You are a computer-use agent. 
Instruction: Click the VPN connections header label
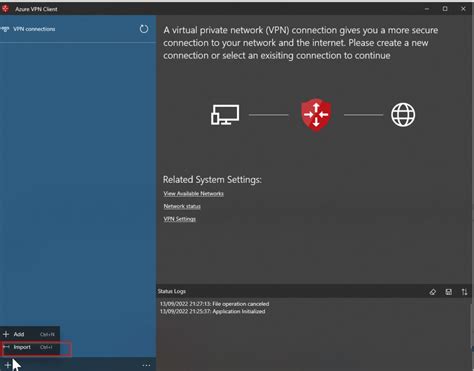pos(34,29)
